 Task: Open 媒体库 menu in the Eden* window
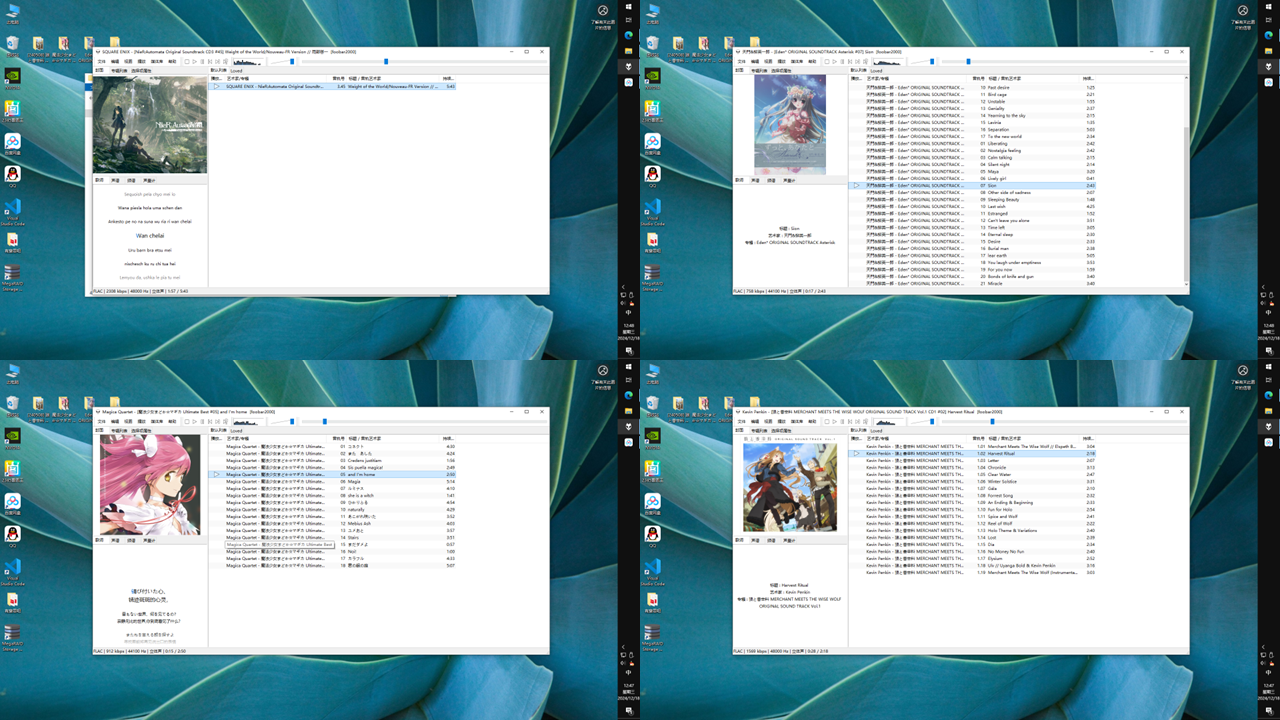(x=797, y=61)
